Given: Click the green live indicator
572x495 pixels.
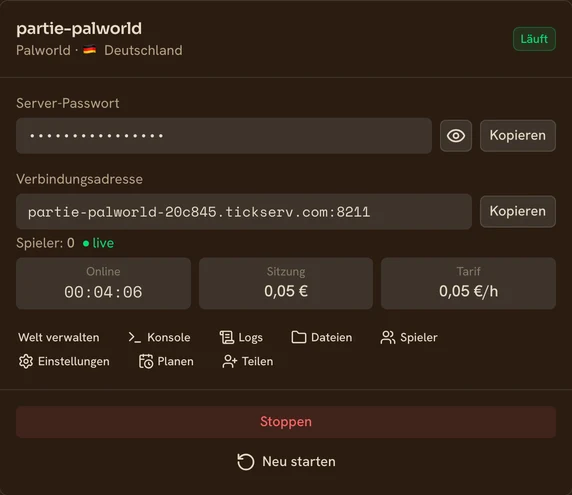Looking at the screenshot, I should click(98, 243).
